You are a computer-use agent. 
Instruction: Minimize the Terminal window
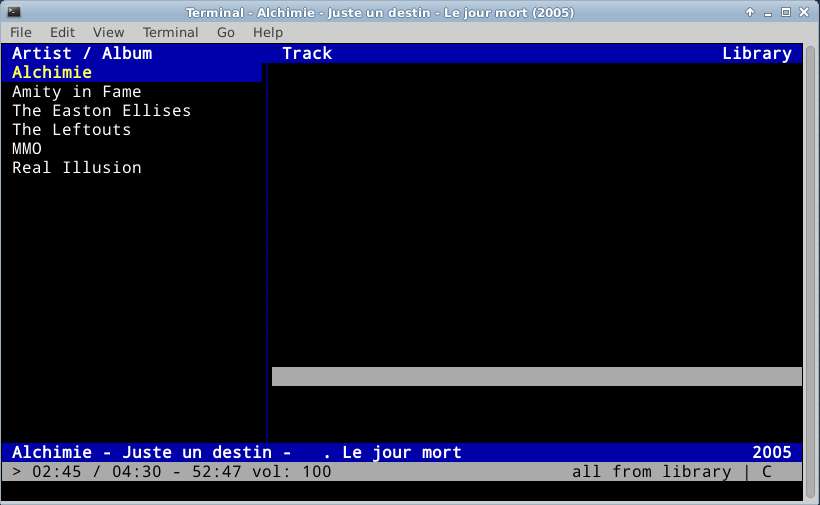768,12
